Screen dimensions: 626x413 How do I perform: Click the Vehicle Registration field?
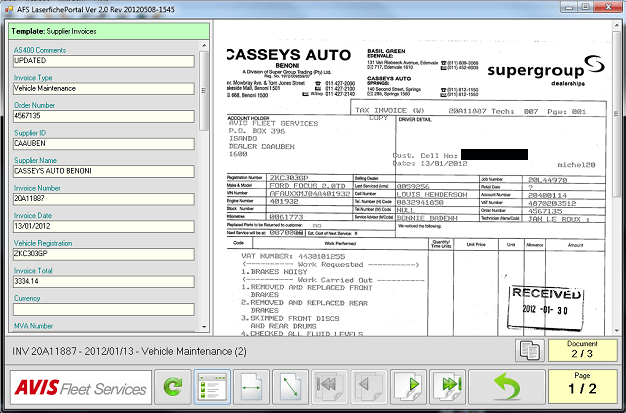[x=104, y=254]
